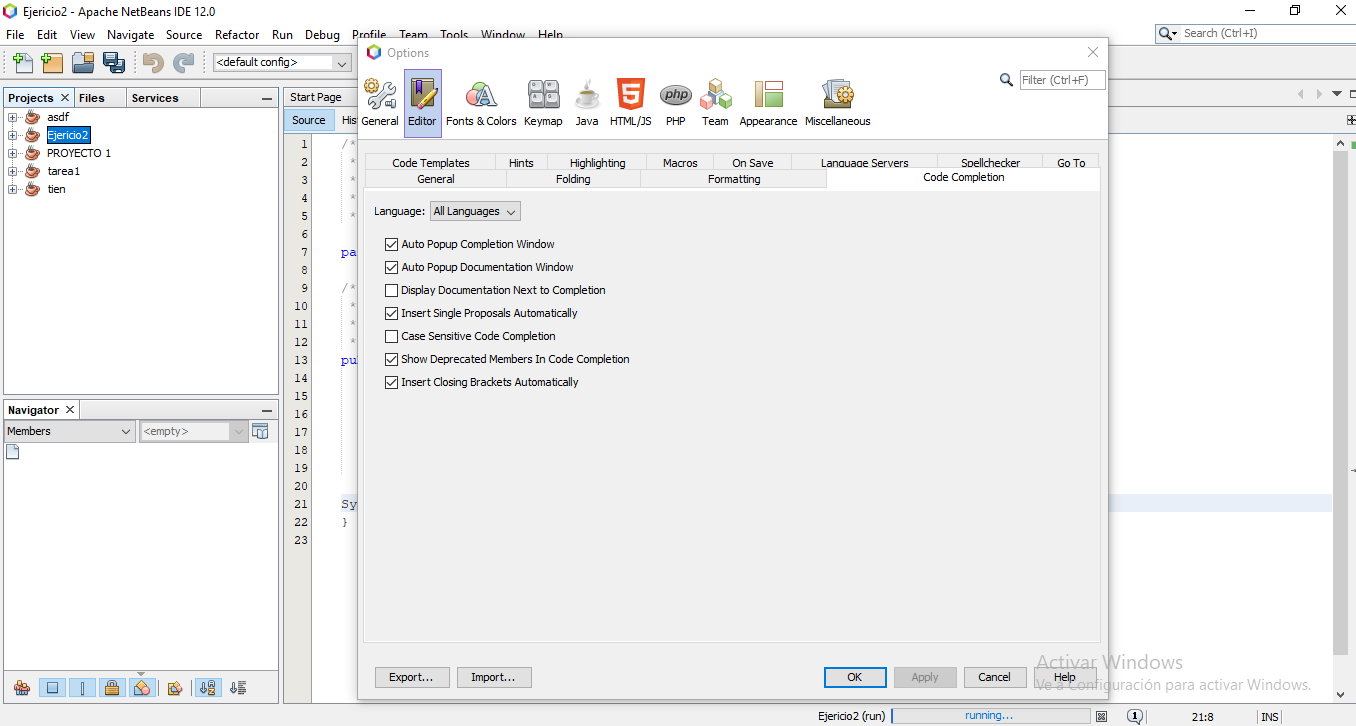Open the Miscellaneous options category
This screenshot has width=1356, height=726.
pos(838,103)
